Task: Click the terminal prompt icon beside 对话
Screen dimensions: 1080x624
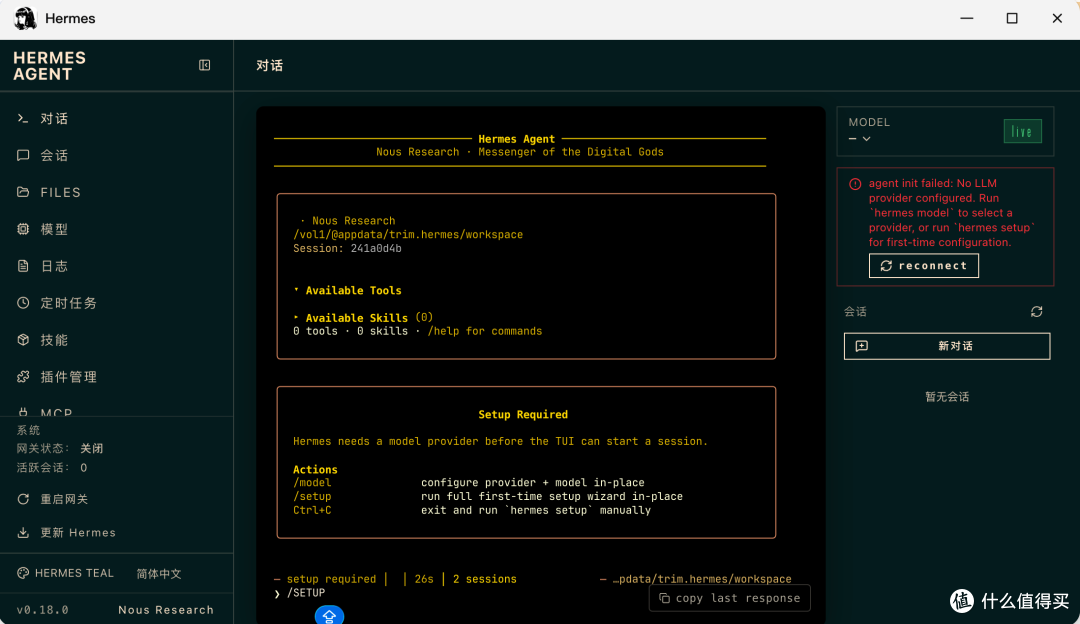Action: tap(23, 118)
